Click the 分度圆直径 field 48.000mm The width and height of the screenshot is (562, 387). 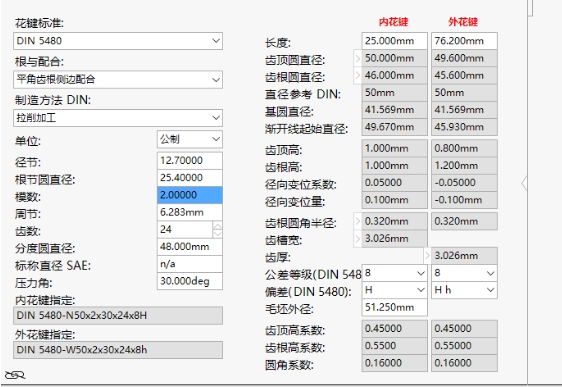click(x=190, y=247)
